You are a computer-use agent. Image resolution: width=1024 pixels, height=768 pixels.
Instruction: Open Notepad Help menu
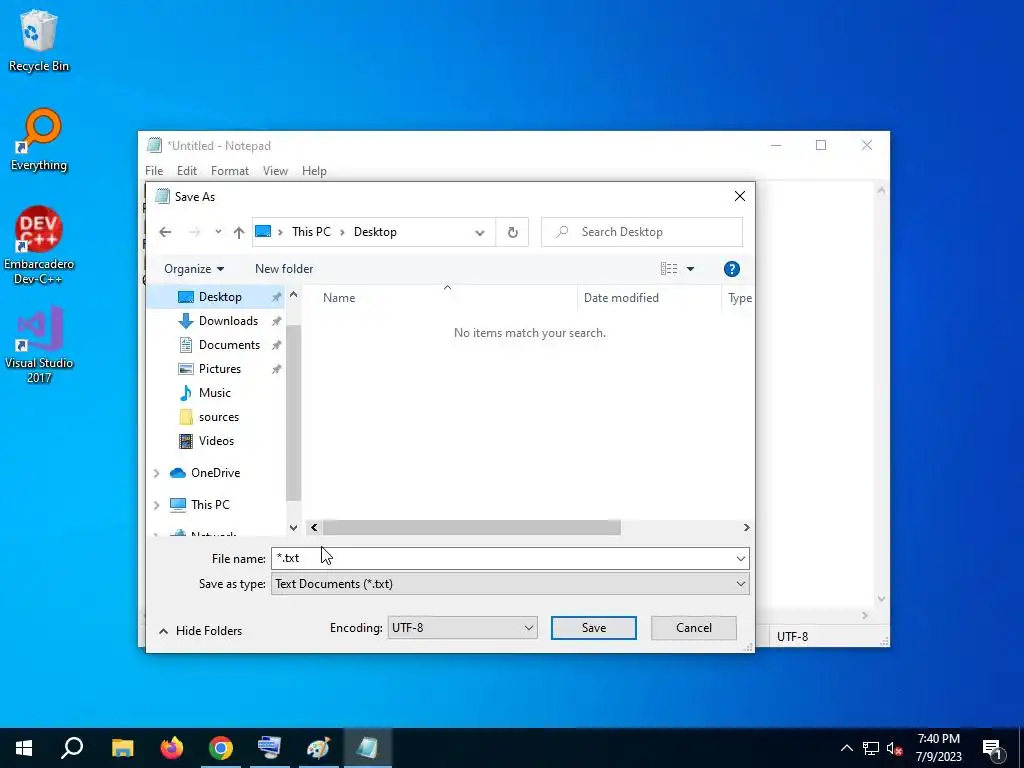[x=314, y=171]
